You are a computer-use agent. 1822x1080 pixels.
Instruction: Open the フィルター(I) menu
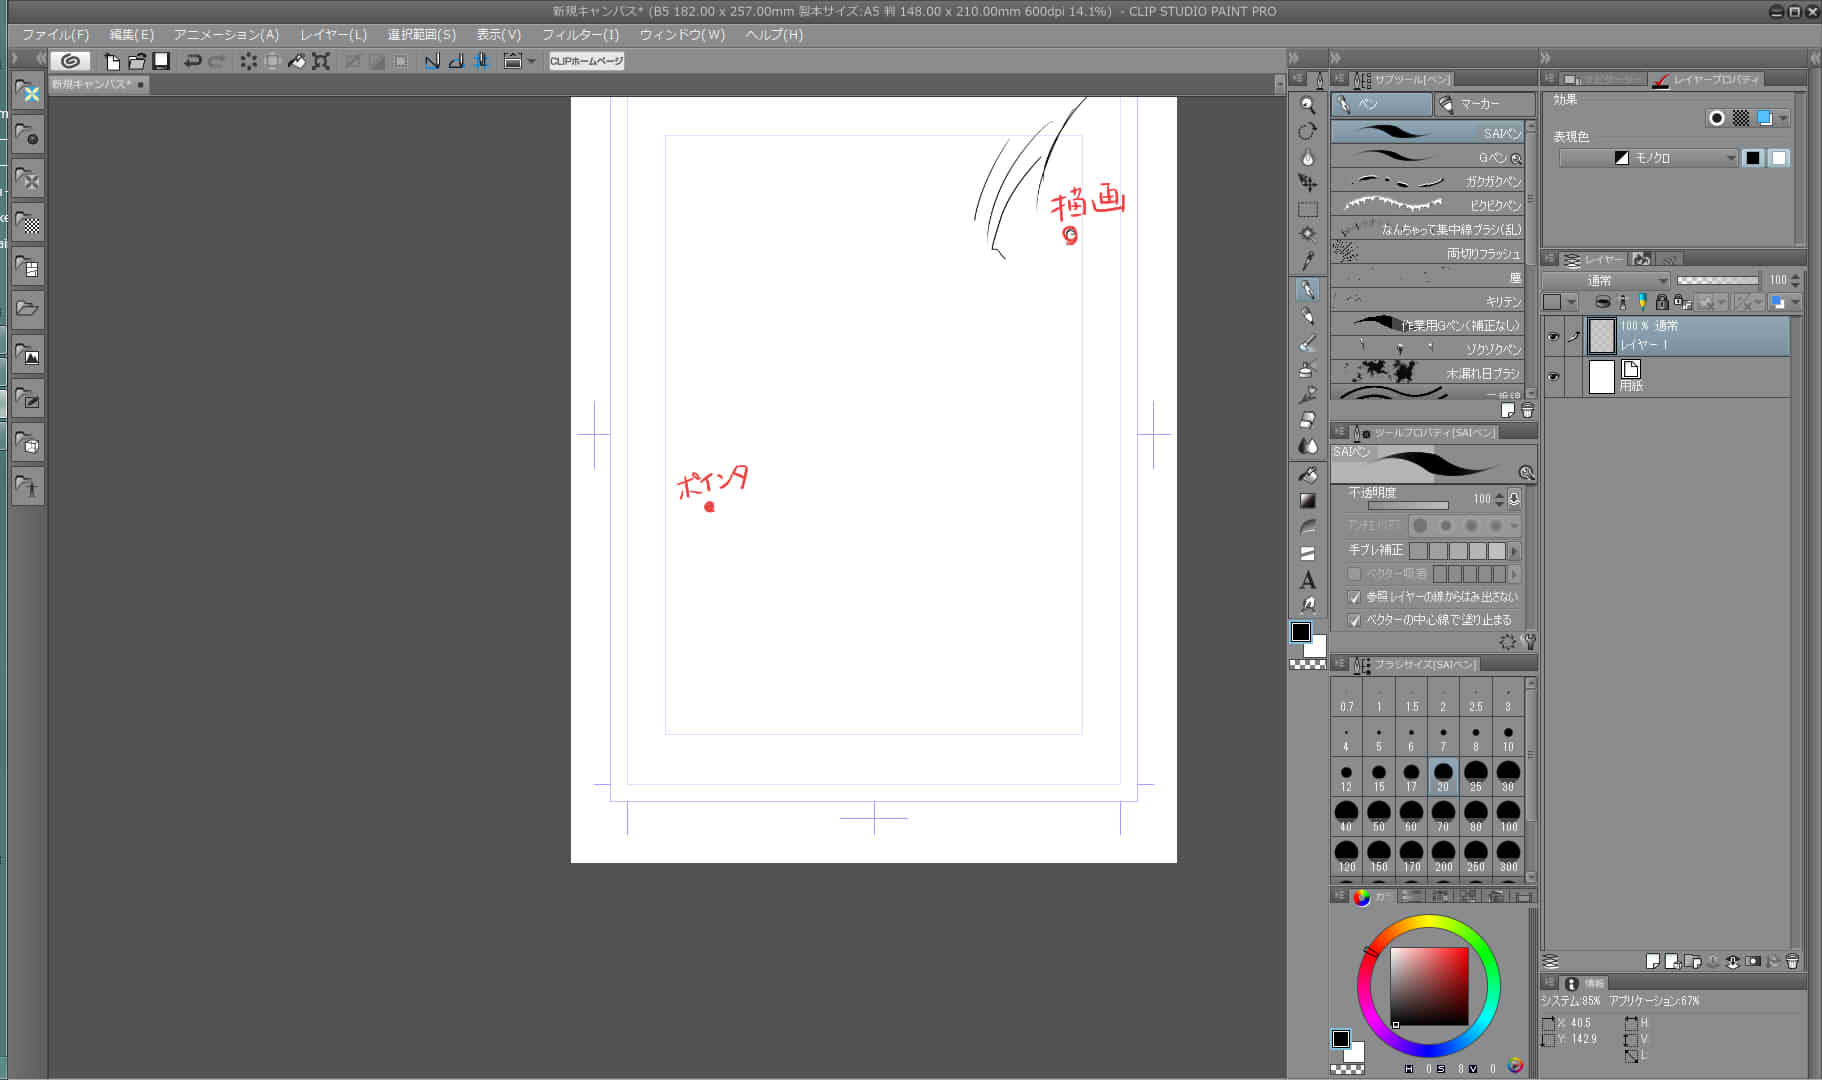[x=580, y=34]
